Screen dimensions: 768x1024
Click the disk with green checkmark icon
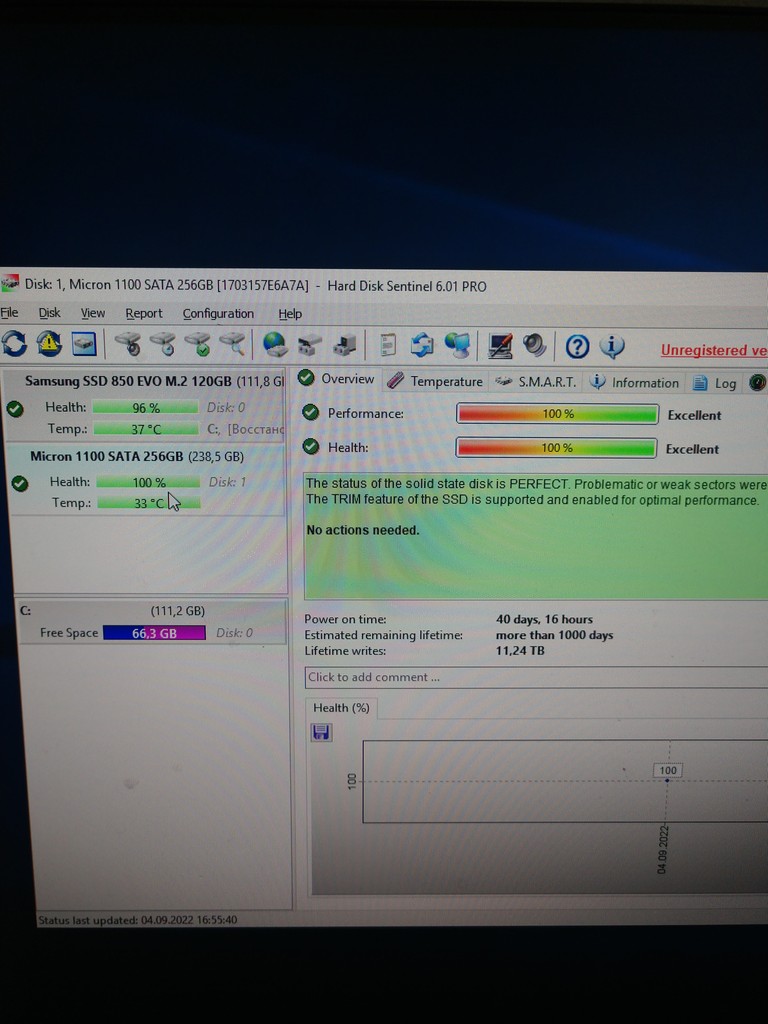point(198,344)
